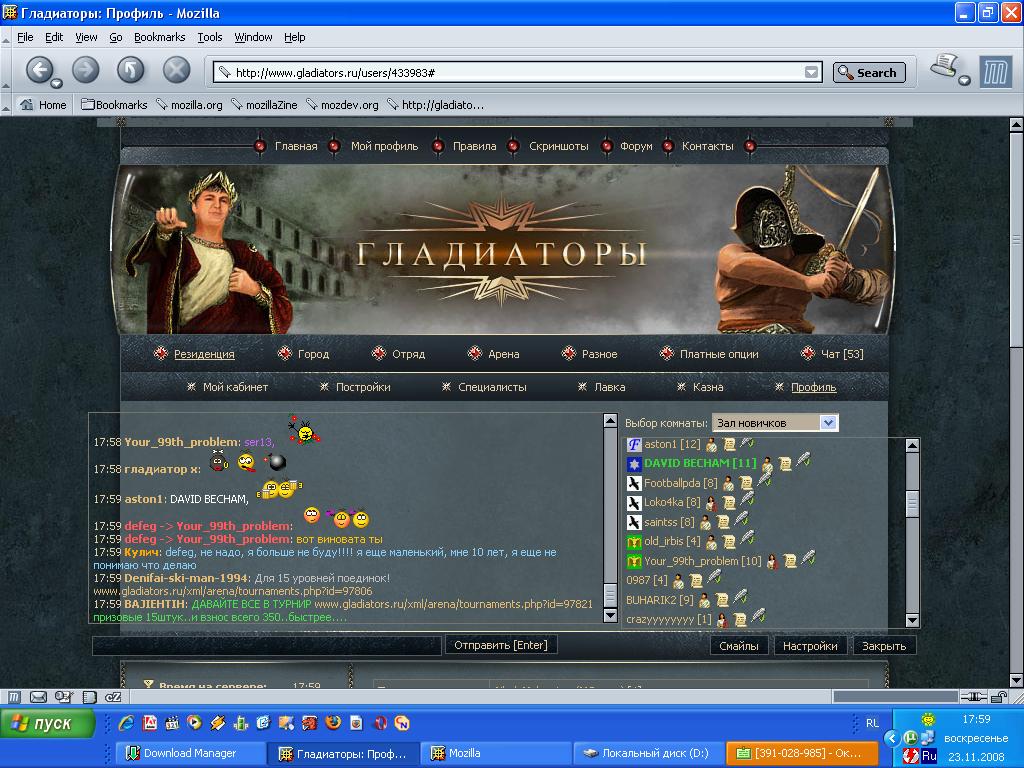Click the user list scrollbar down arrow
This screenshot has width=1024, height=768.
click(911, 620)
